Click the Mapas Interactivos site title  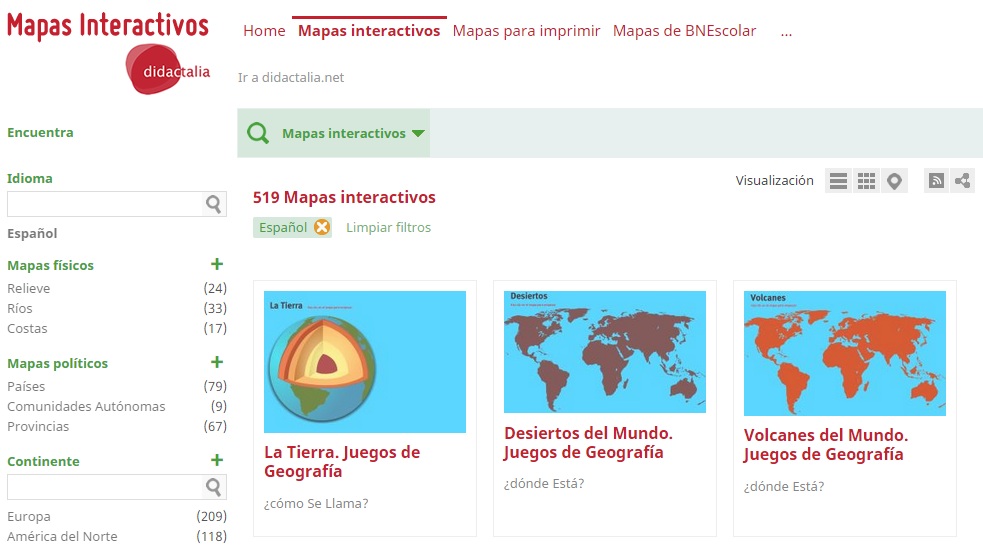point(108,26)
